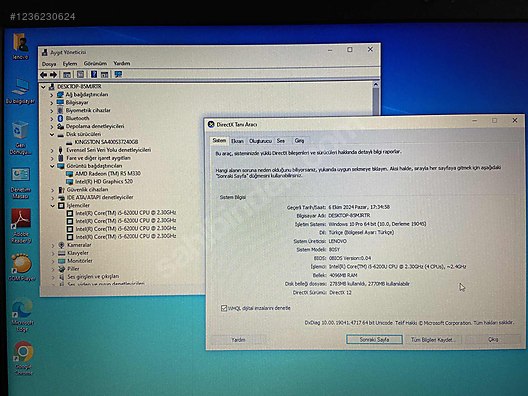Open Görünüm menu in Device Manager
Screen dimensions: 528x396
click(x=95, y=63)
